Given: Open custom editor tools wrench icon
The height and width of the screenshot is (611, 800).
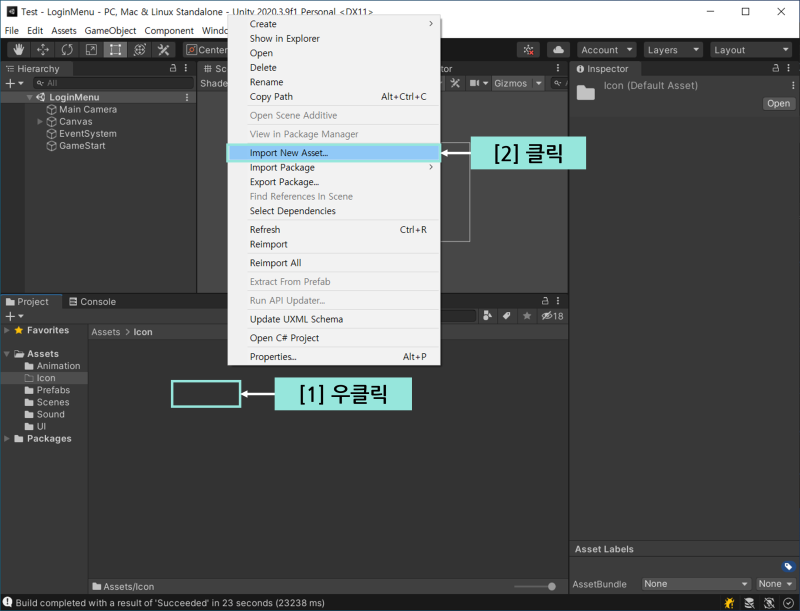Looking at the screenshot, I should 163,49.
